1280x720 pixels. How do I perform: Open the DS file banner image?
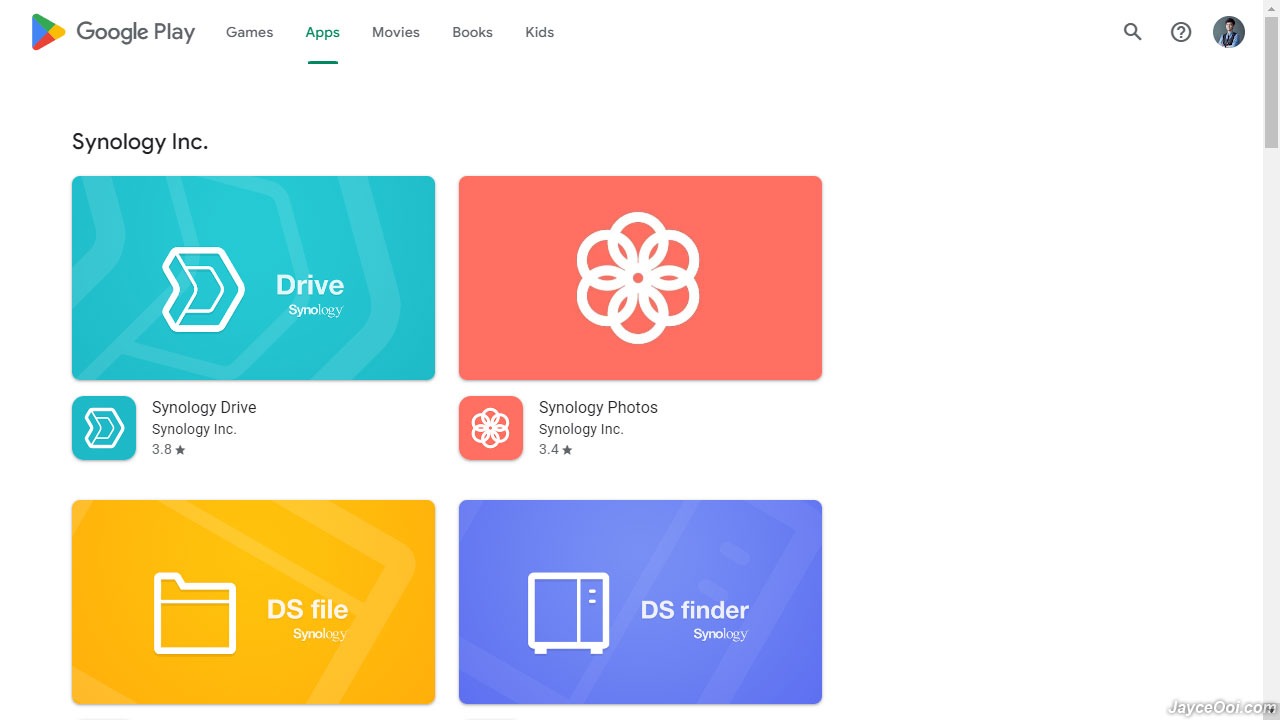tap(253, 602)
